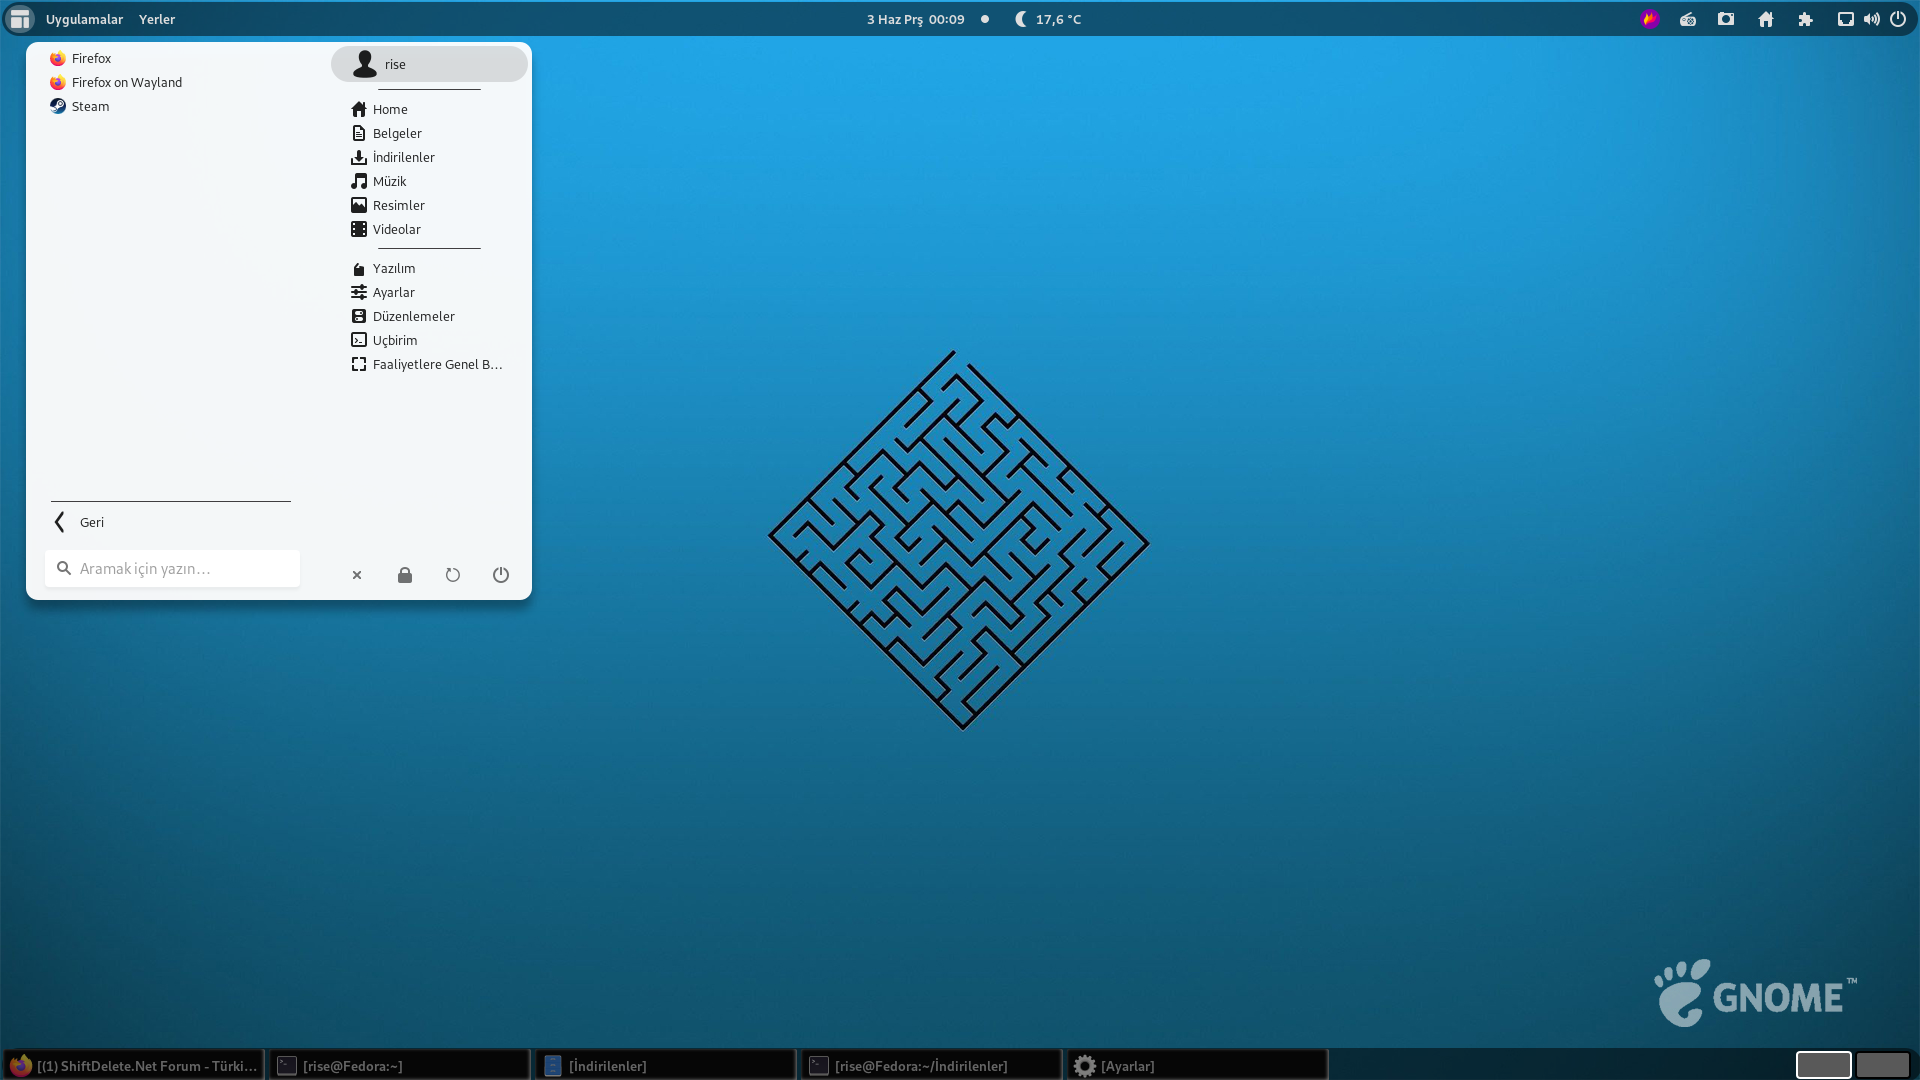
Task: Click the house icon in the top panel
Action: [1766, 19]
